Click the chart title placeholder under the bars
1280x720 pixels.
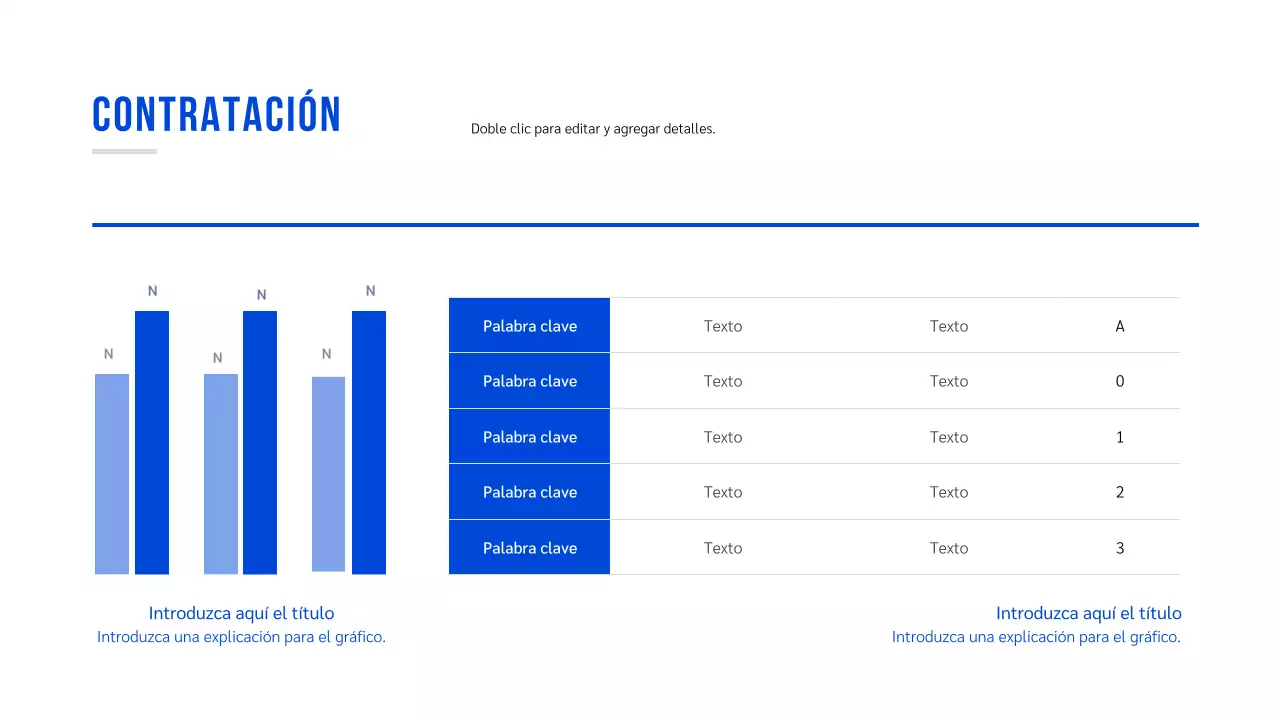point(241,613)
